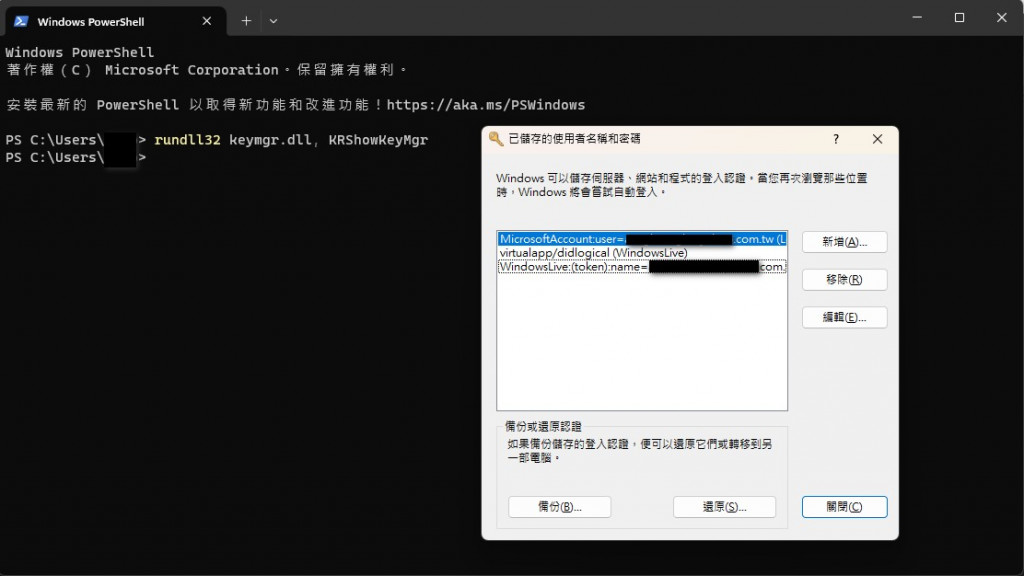Click the 編輯(E)... button
Screen dimensions: 1024x576
[x=844, y=317]
